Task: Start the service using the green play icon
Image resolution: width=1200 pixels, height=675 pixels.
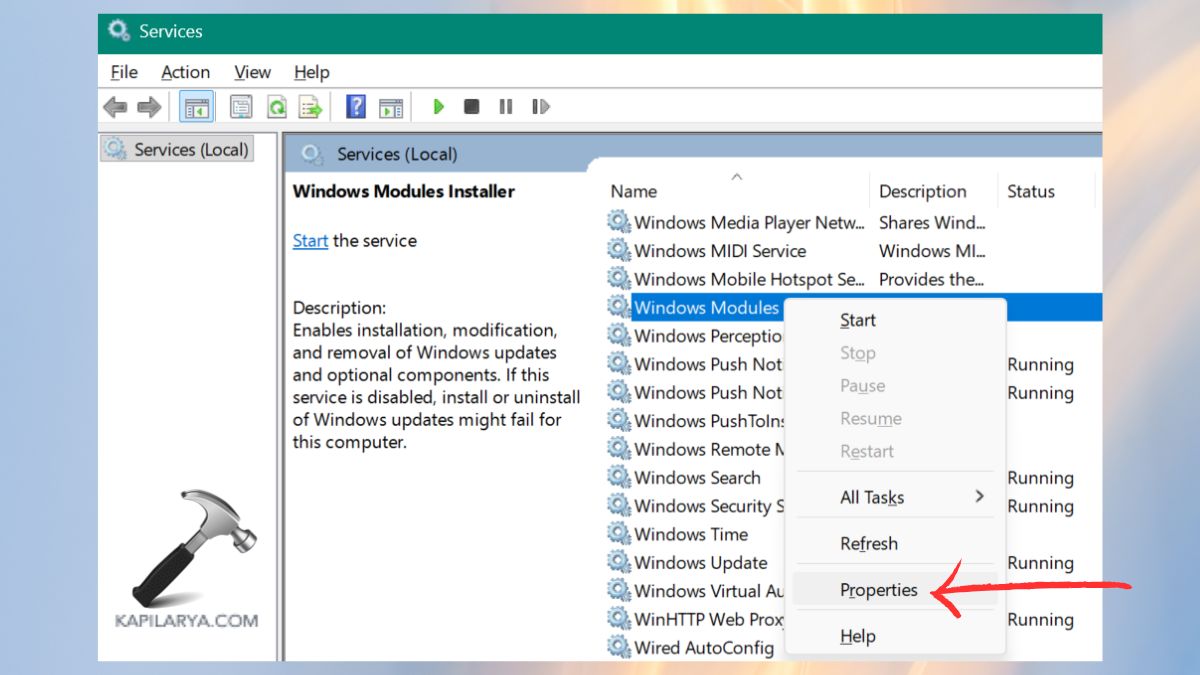Action: pos(439,106)
